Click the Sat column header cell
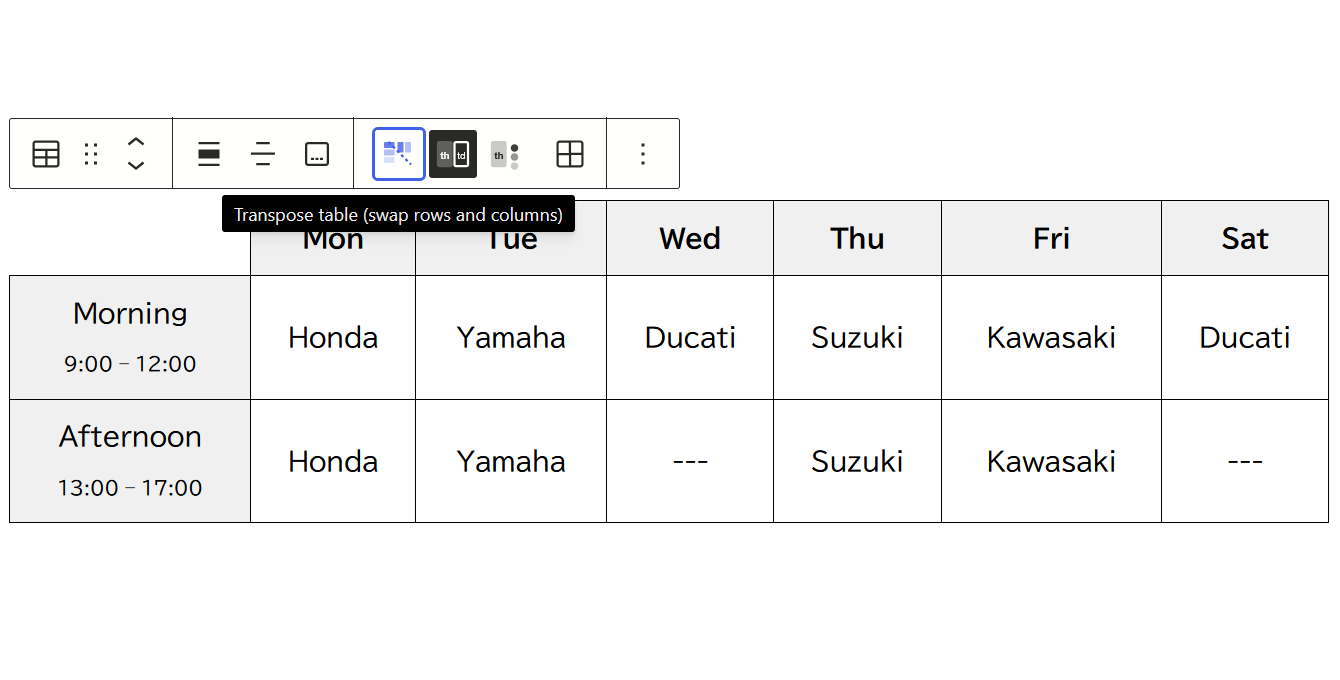The width and height of the screenshot is (1340, 680). click(1245, 238)
